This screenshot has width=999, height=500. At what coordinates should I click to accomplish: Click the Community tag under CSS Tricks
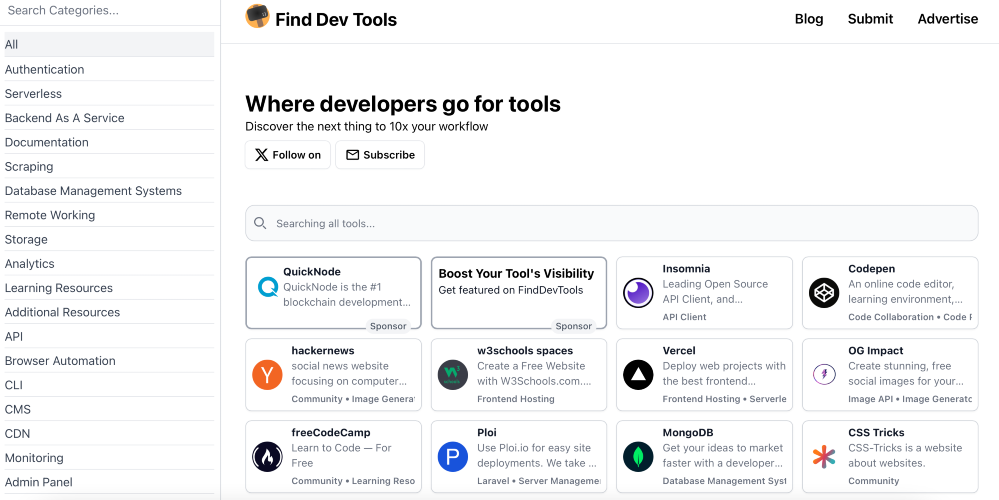(x=873, y=481)
